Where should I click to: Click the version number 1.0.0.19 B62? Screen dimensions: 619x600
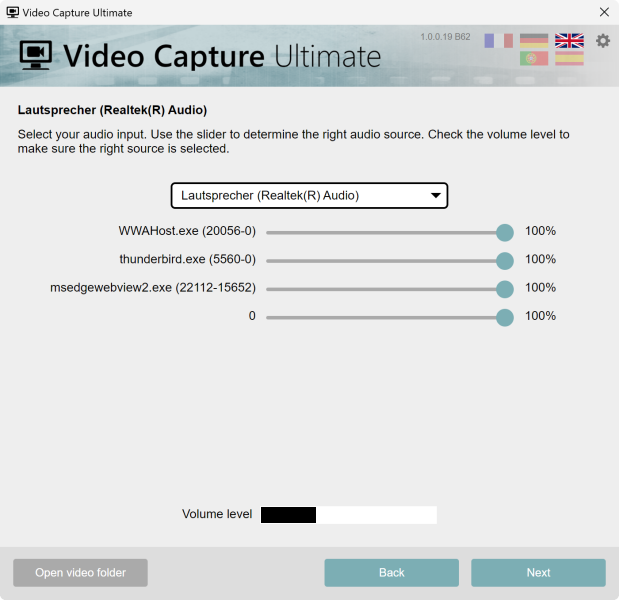pyautogui.click(x=446, y=37)
